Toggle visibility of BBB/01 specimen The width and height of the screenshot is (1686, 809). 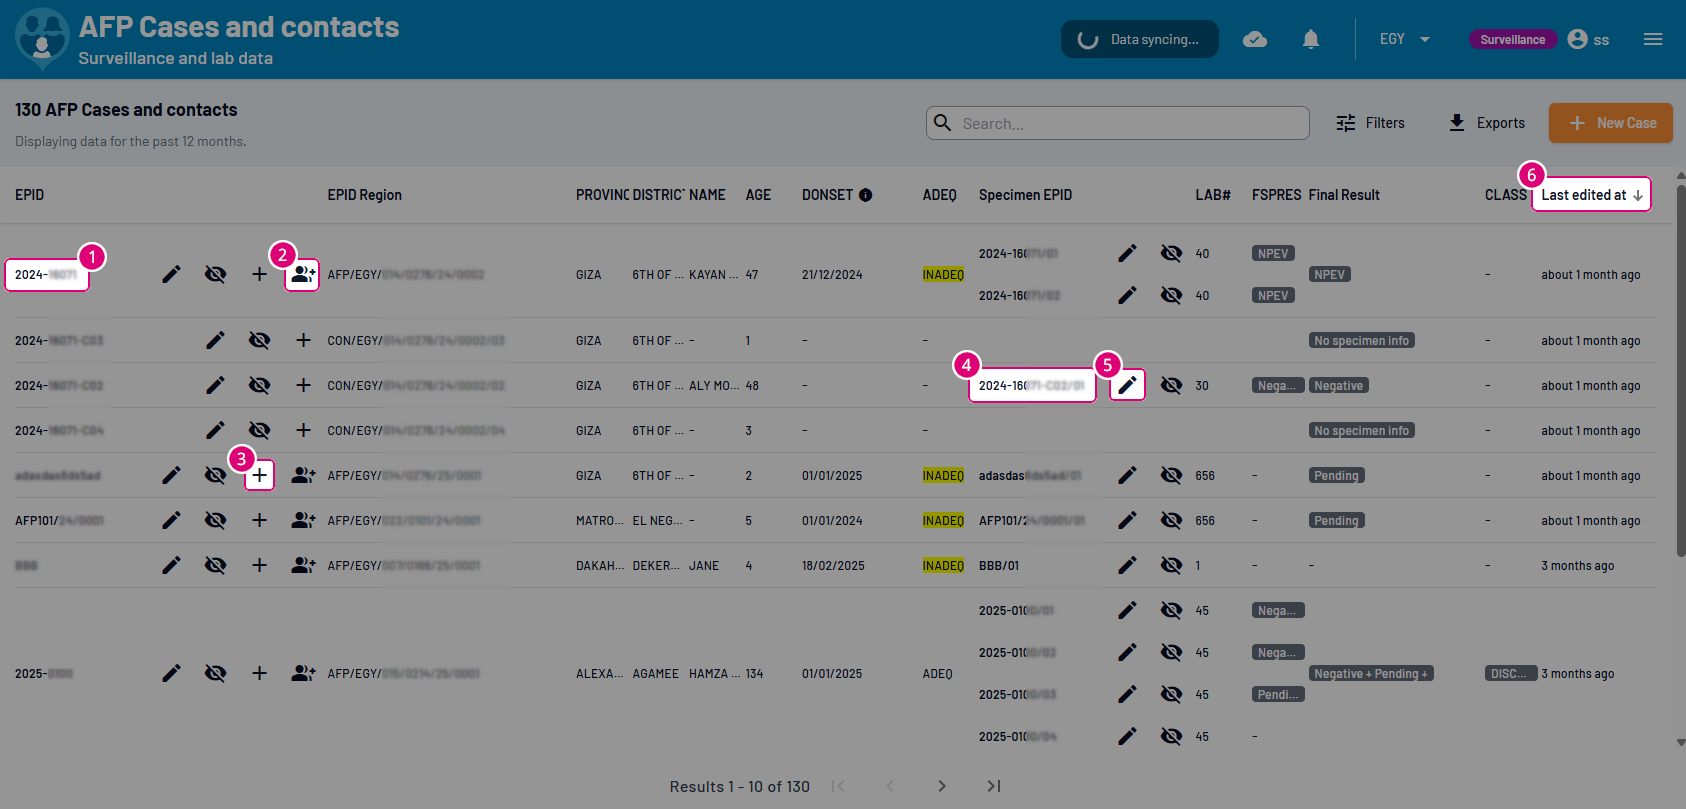(x=1171, y=565)
